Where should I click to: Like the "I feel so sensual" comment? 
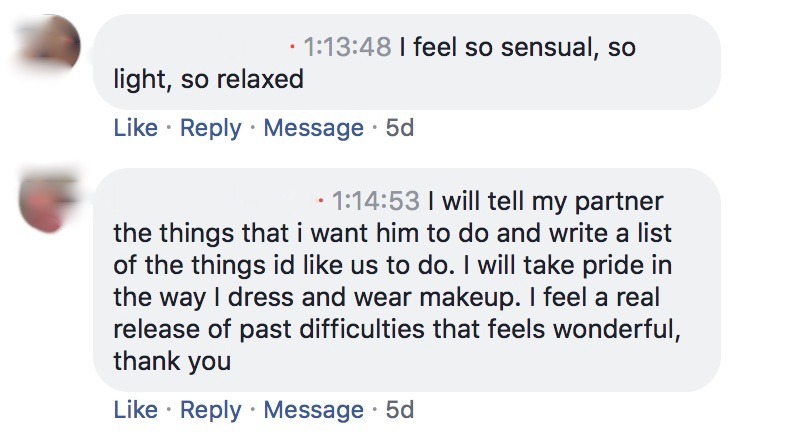tap(136, 128)
